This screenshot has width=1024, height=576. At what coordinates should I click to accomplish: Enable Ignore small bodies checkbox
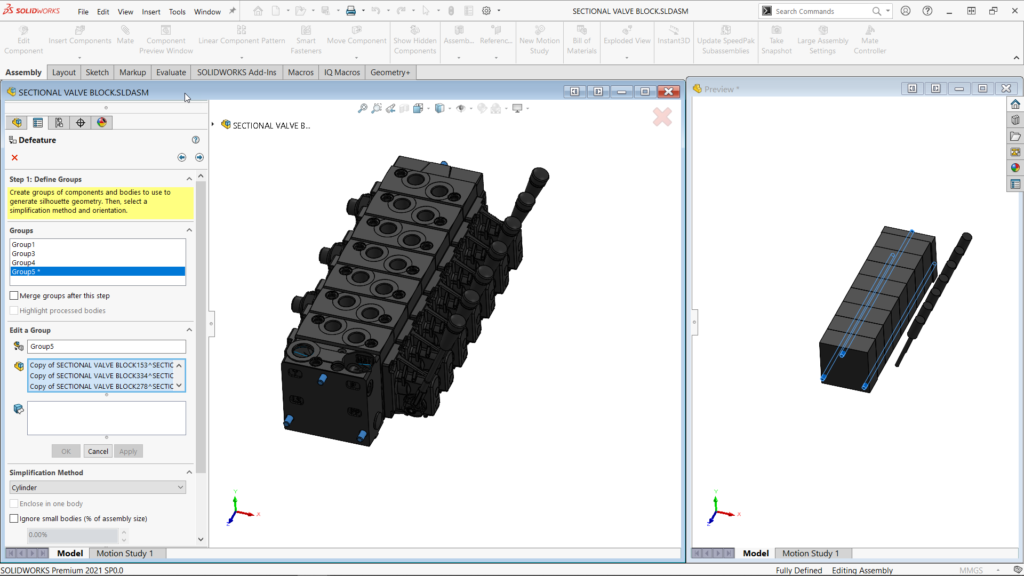14,519
